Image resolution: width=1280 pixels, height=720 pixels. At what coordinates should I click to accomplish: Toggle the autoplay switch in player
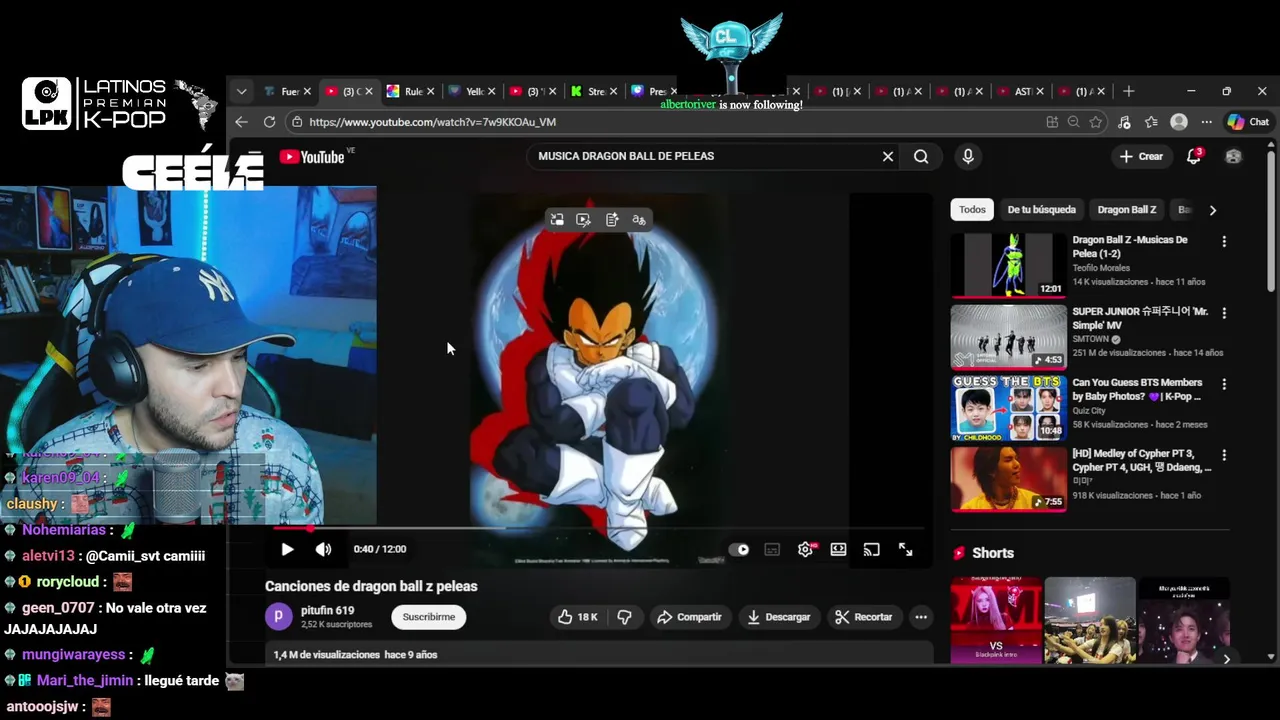pyautogui.click(x=739, y=549)
